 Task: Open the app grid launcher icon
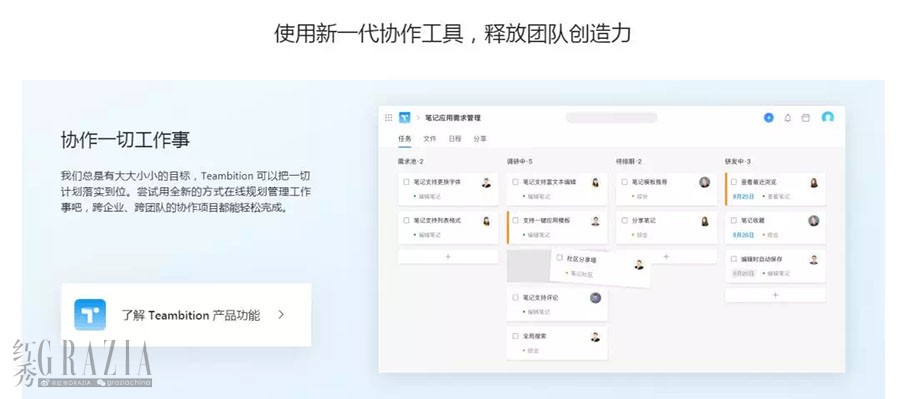pos(389,117)
